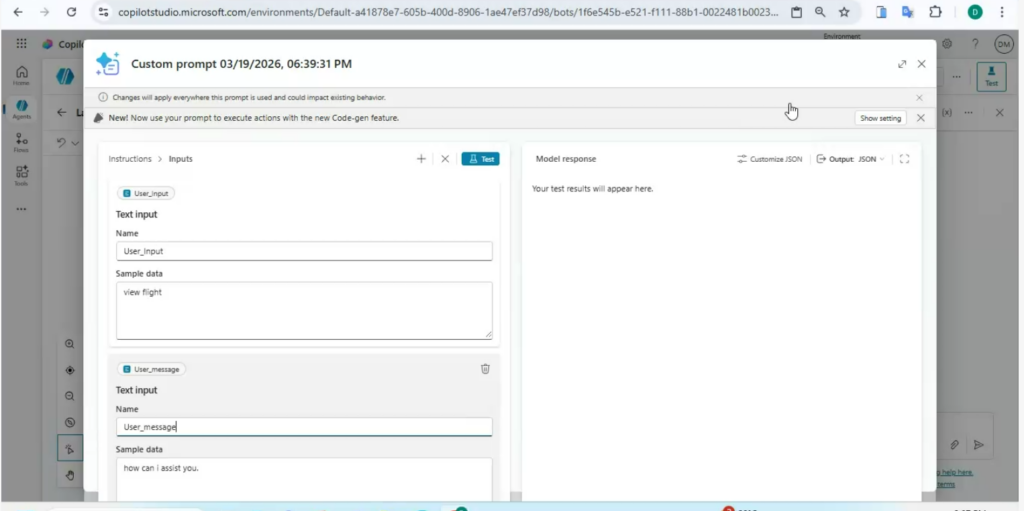The width and height of the screenshot is (1024, 511).
Task: Run the prompt with Test button
Action: (481, 159)
